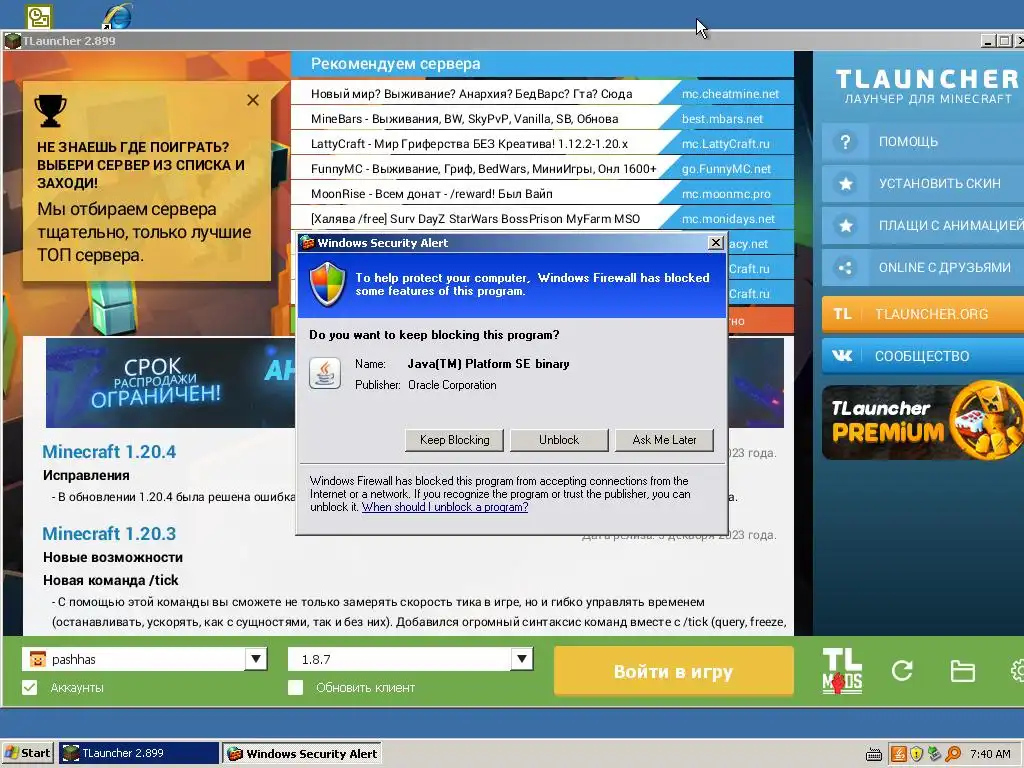
Task: Select server row 'Новый мир? Выживание? Анархия?'
Action: [x=543, y=93]
